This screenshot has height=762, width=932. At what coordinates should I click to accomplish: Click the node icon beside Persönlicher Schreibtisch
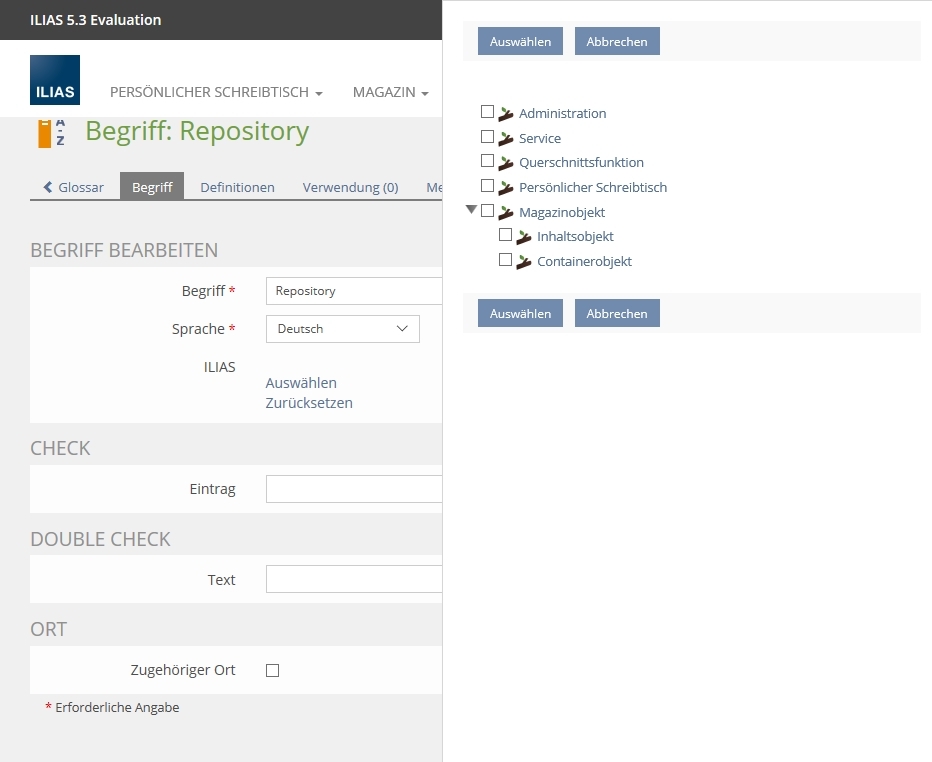[x=506, y=188]
